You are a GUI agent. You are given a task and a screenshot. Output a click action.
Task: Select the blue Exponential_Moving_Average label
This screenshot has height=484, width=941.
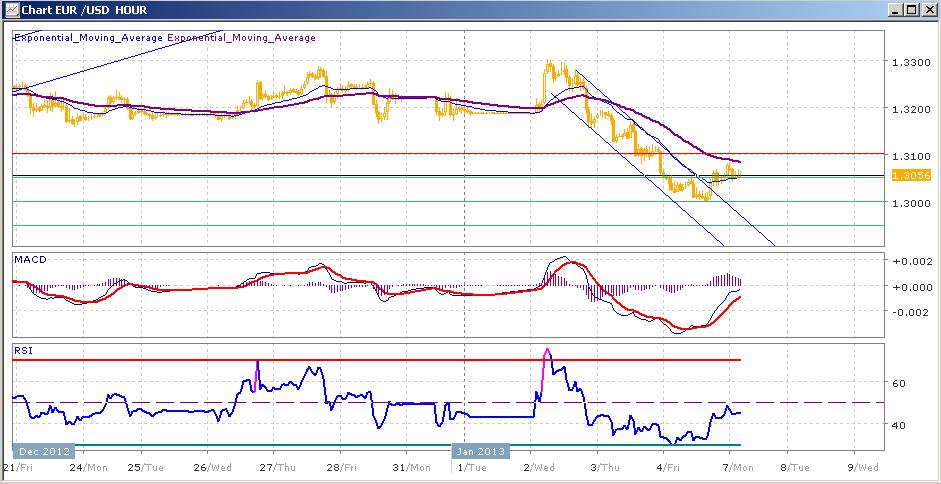88,38
